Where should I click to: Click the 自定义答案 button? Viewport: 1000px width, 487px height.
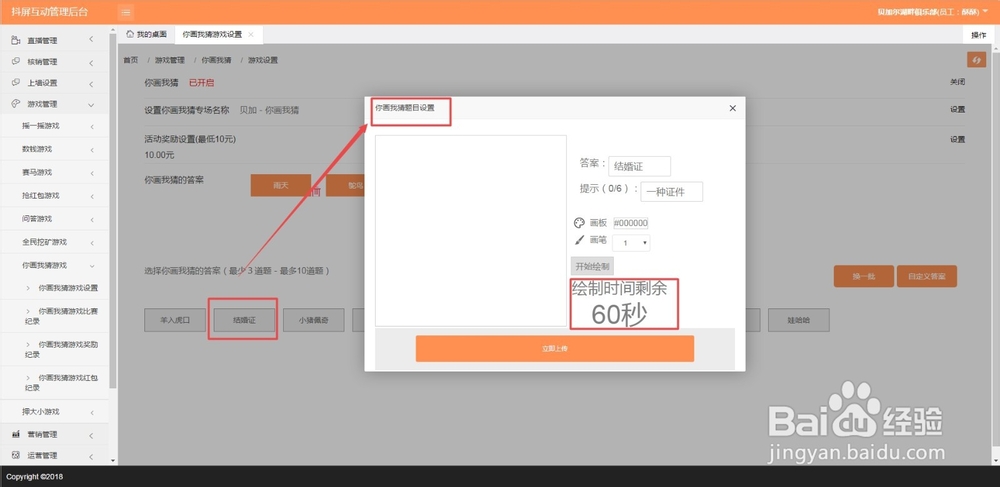[927, 277]
